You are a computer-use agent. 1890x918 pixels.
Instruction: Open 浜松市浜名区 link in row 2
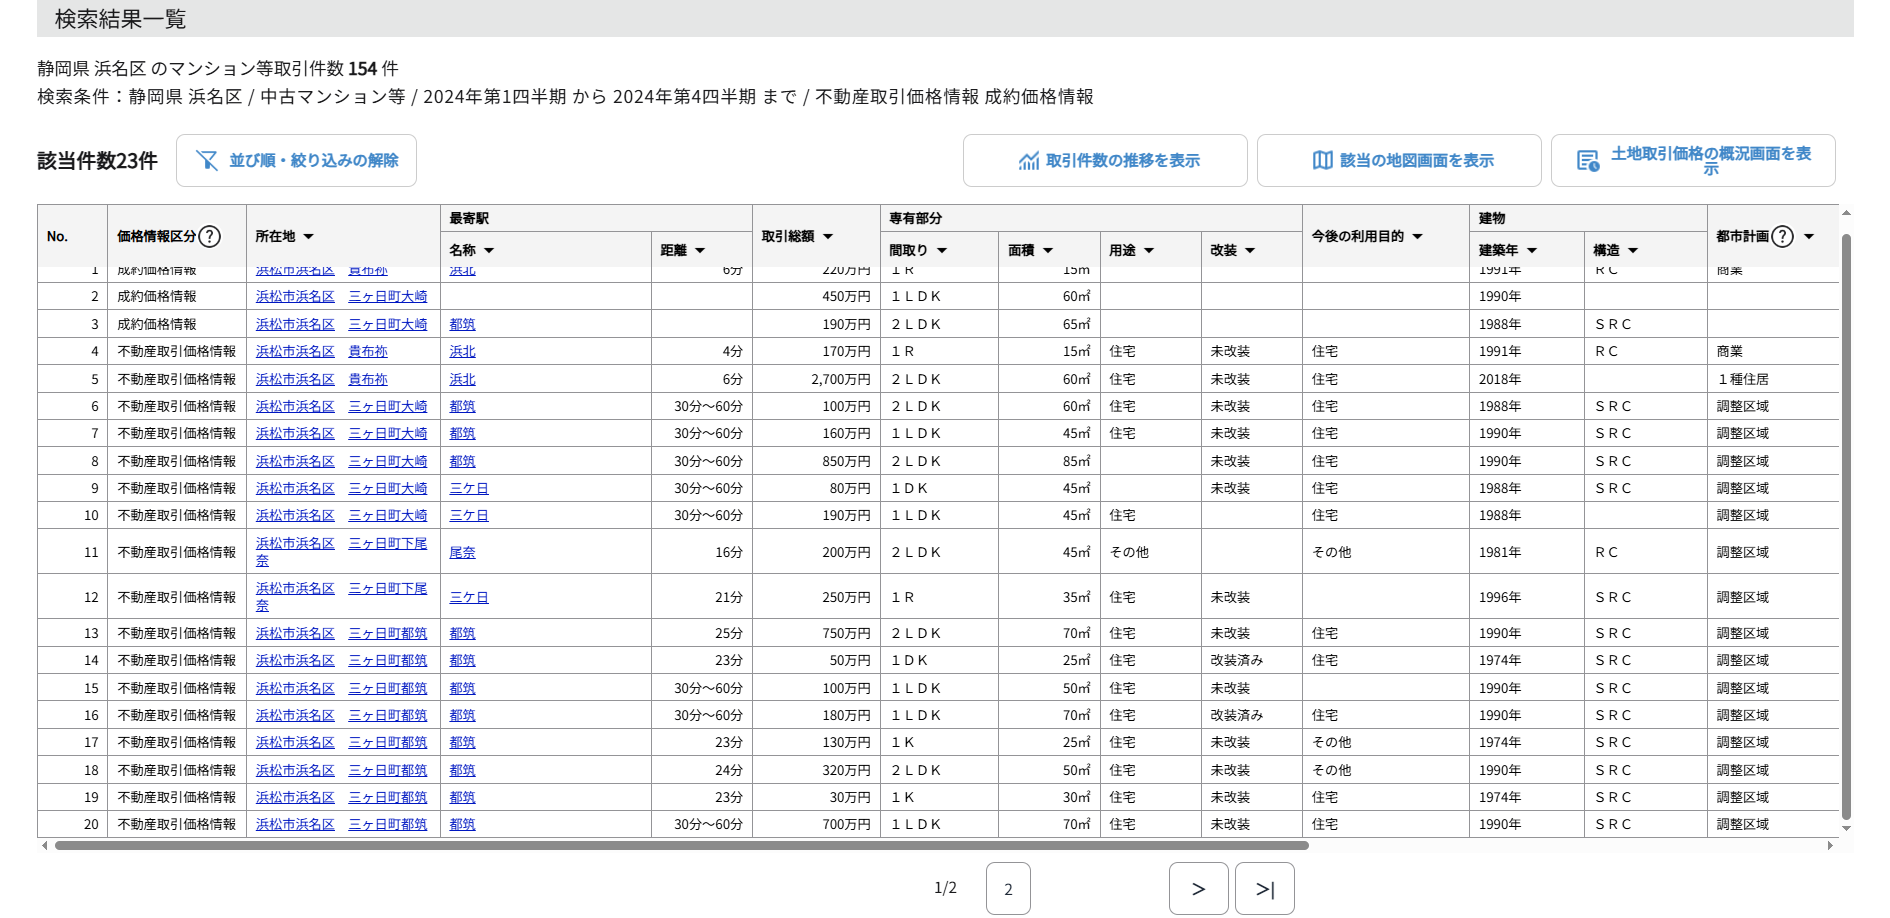(295, 297)
